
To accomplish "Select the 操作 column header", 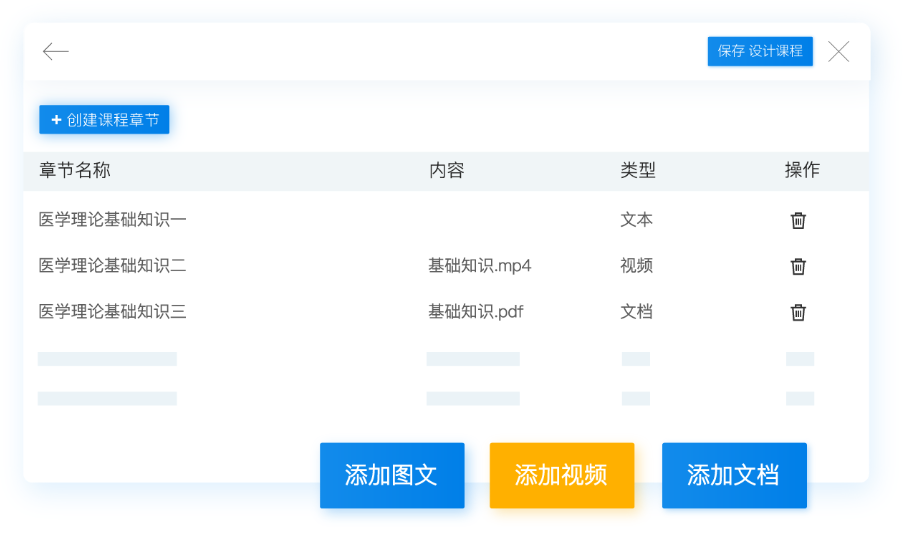I will coord(801,170).
